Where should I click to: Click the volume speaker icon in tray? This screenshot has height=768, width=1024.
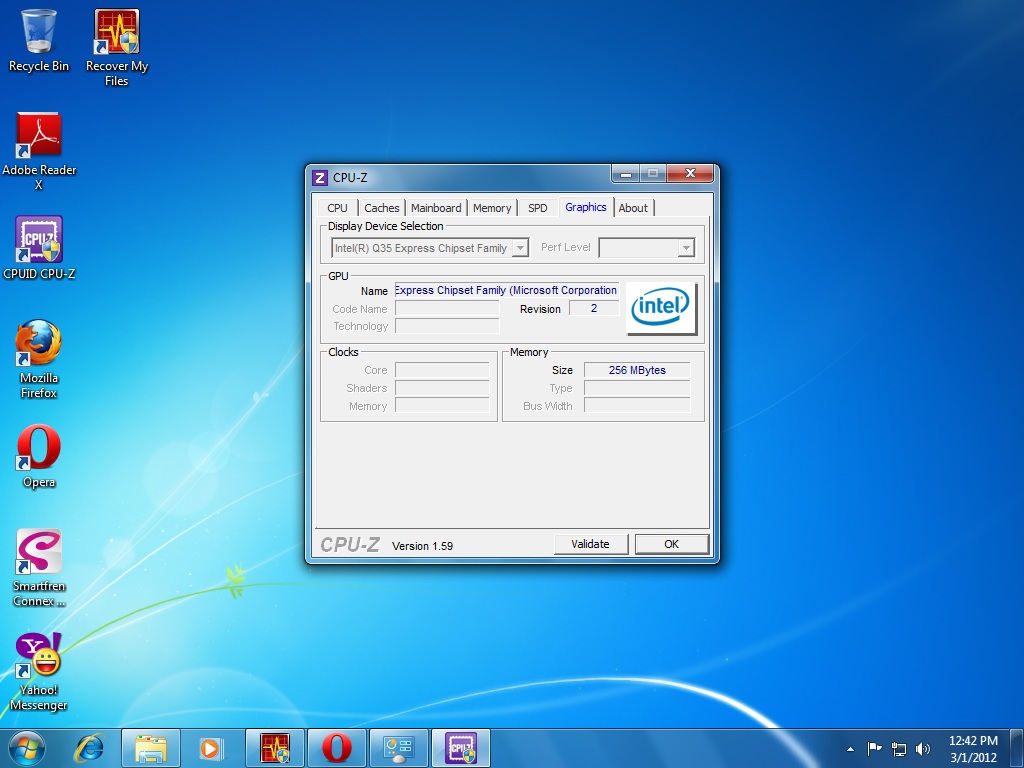point(922,748)
